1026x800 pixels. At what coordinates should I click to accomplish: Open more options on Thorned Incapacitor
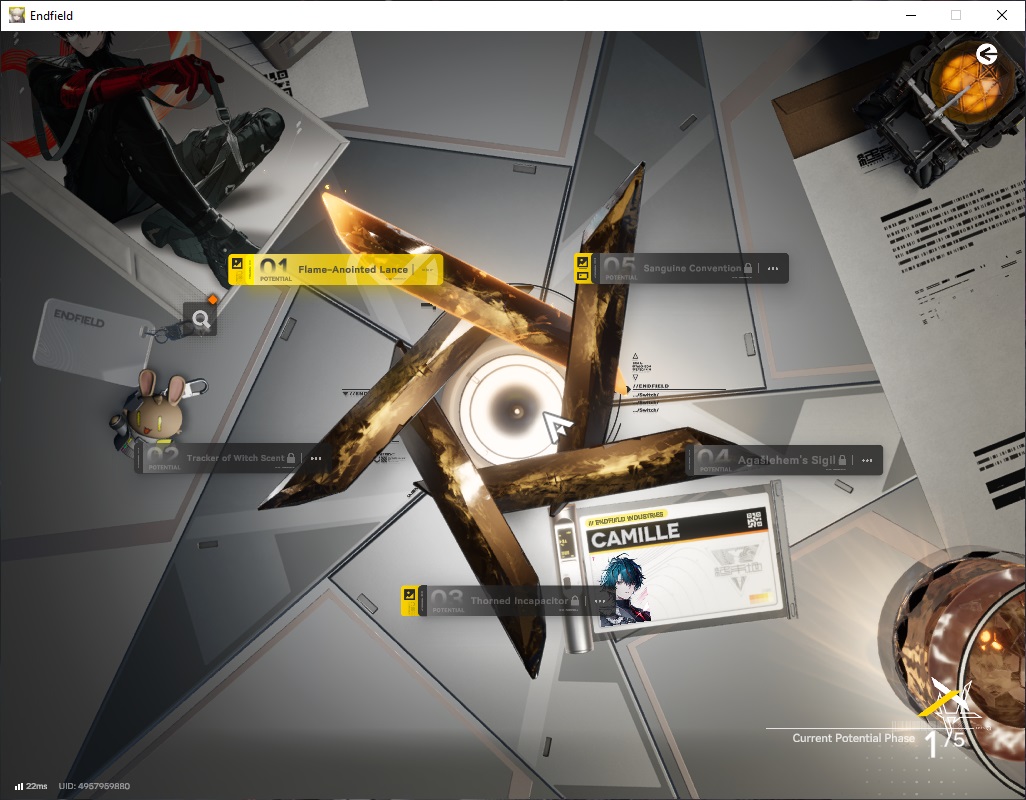(x=599, y=600)
